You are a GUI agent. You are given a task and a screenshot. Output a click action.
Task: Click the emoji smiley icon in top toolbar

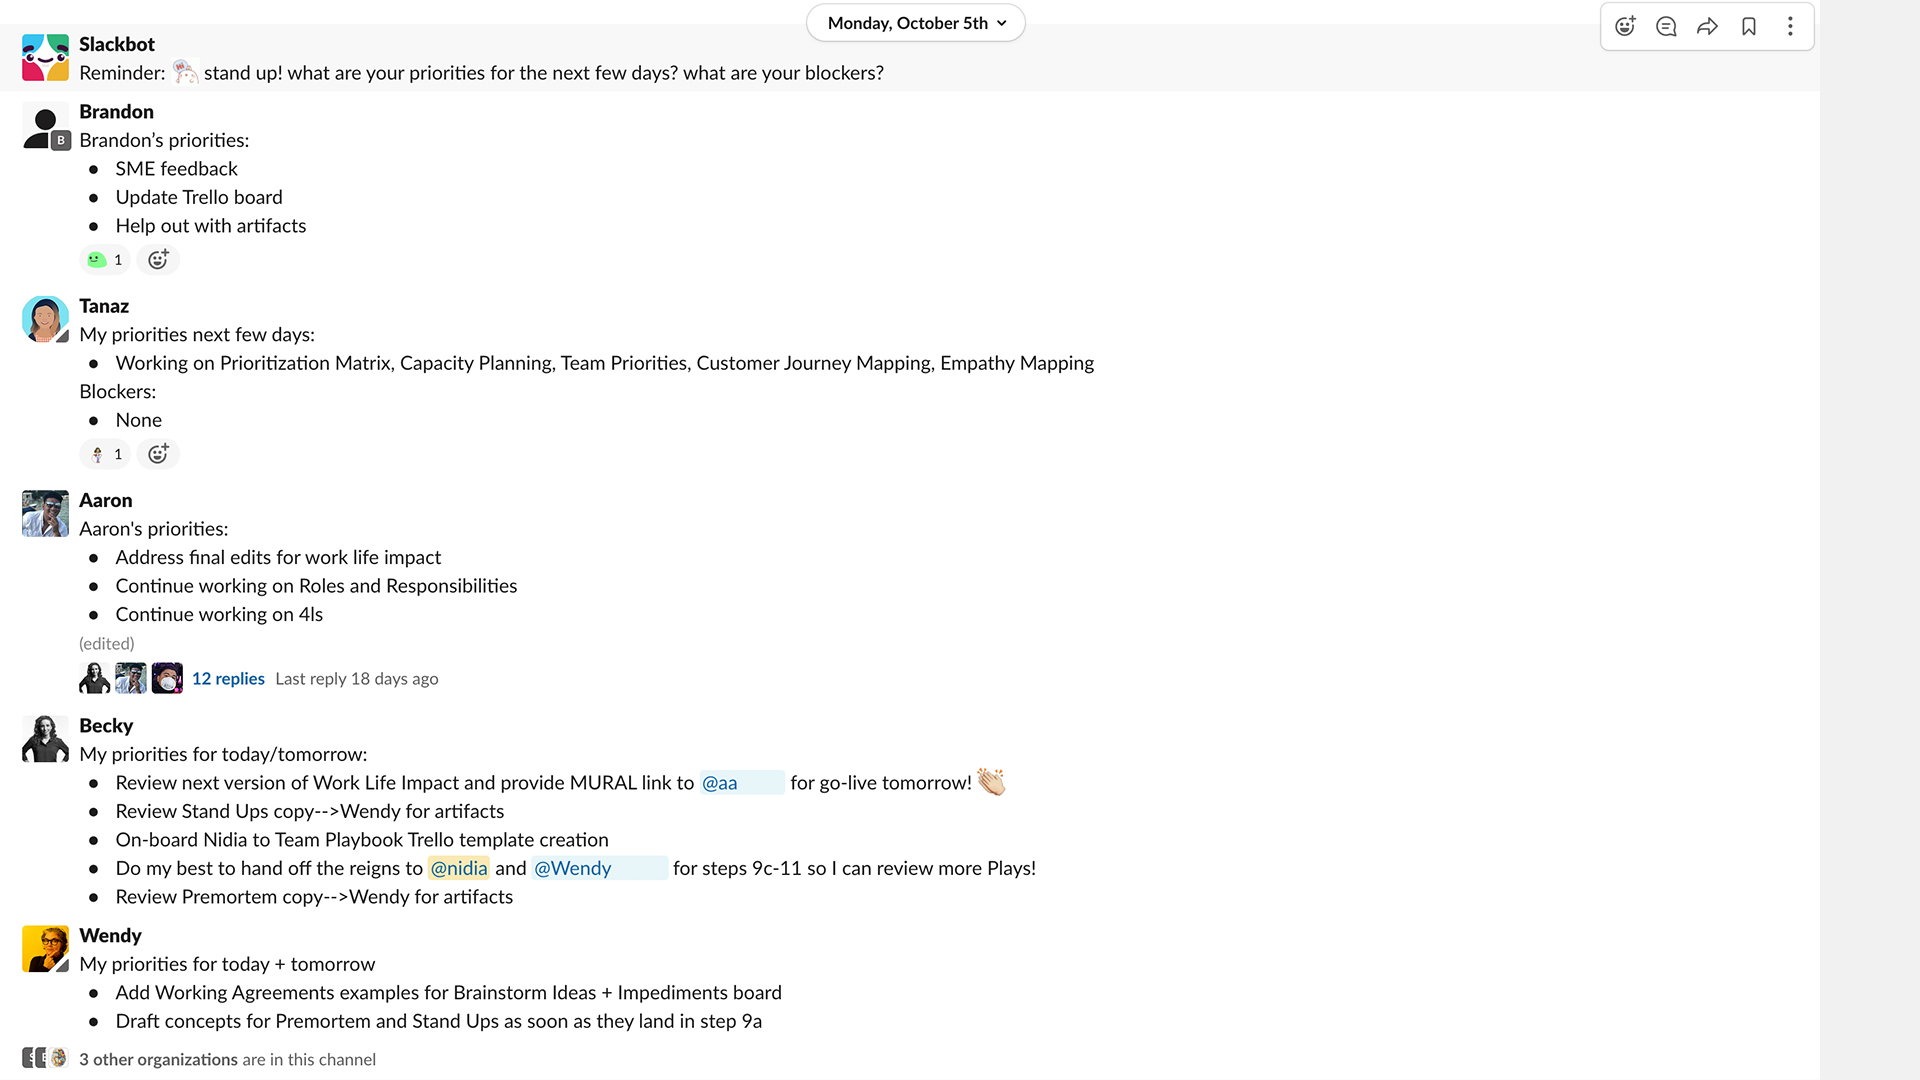click(1625, 25)
